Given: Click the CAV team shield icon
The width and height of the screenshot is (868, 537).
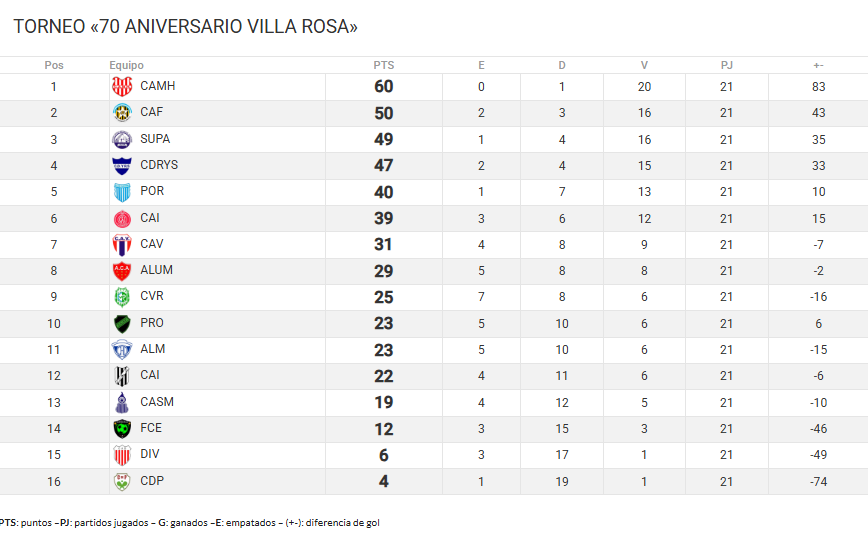Looking at the screenshot, I should coord(122,244).
